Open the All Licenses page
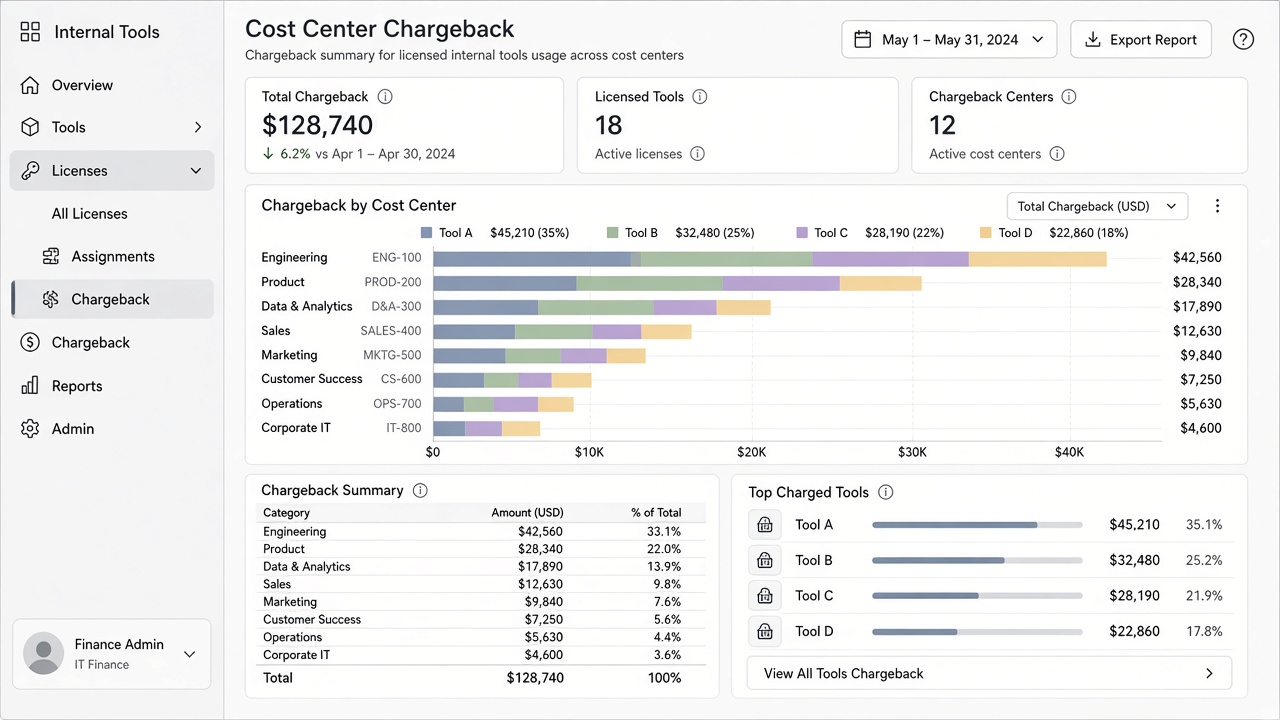Viewport: 1280px width, 720px height. point(90,214)
